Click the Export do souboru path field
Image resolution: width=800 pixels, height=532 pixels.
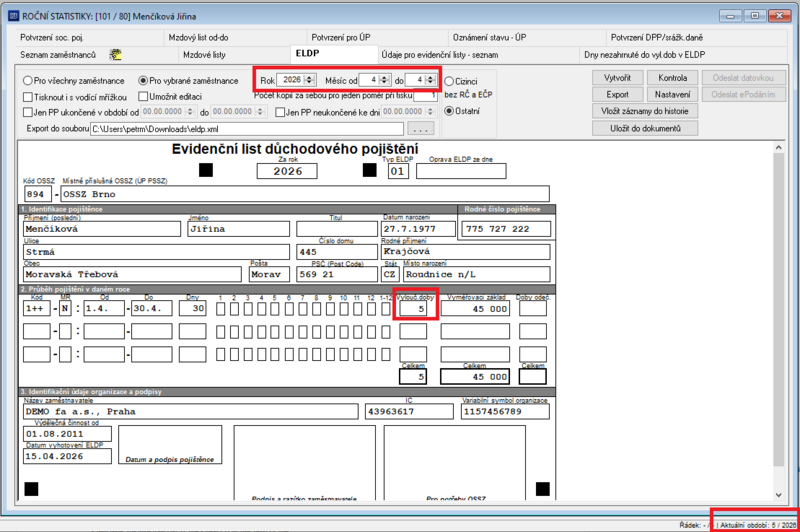coord(246,129)
